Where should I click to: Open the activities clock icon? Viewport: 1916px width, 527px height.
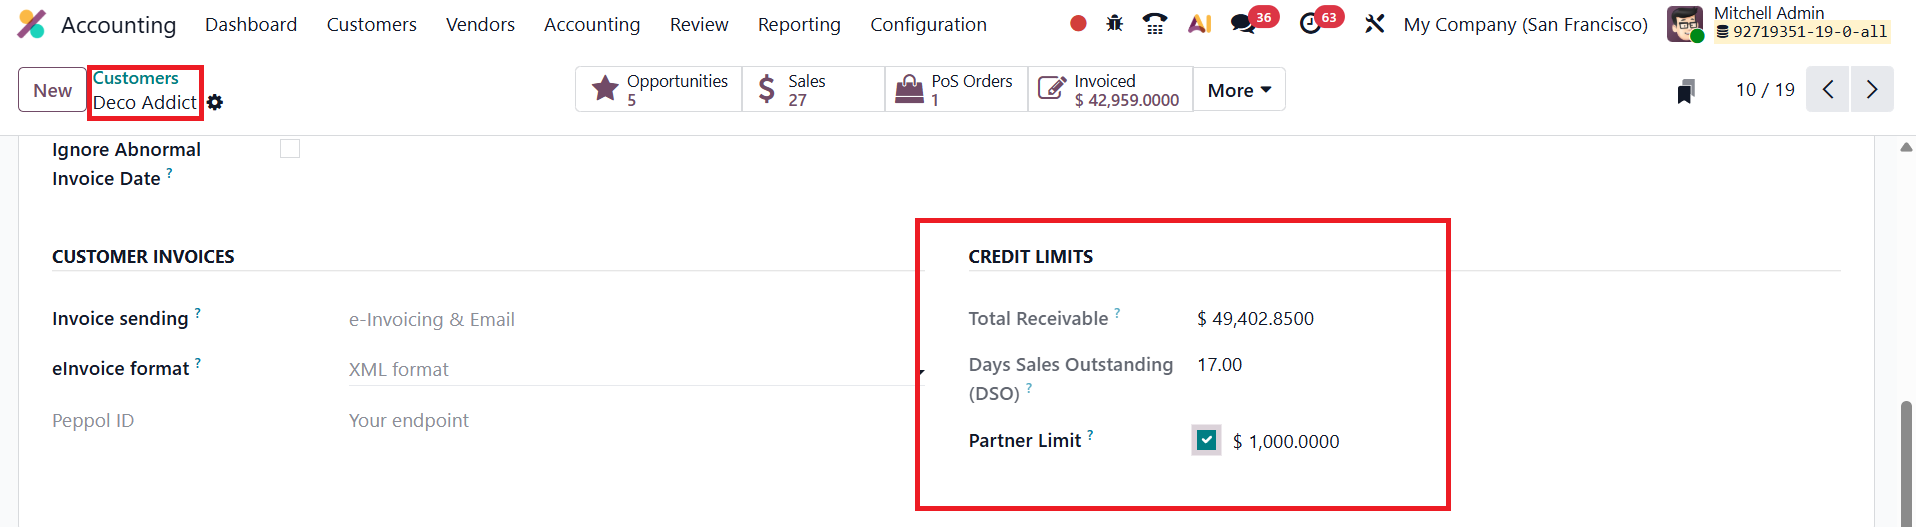coord(1310,24)
